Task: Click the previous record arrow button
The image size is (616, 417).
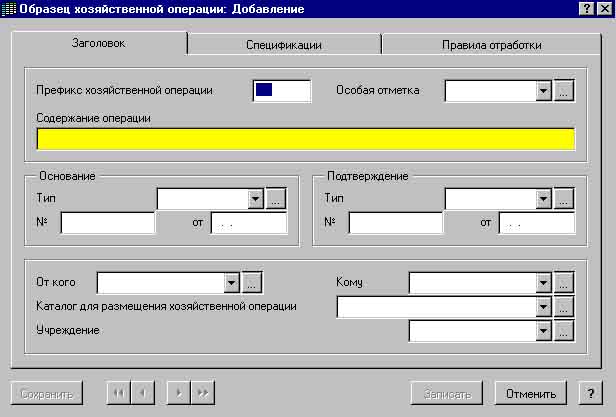Action: 143,393
